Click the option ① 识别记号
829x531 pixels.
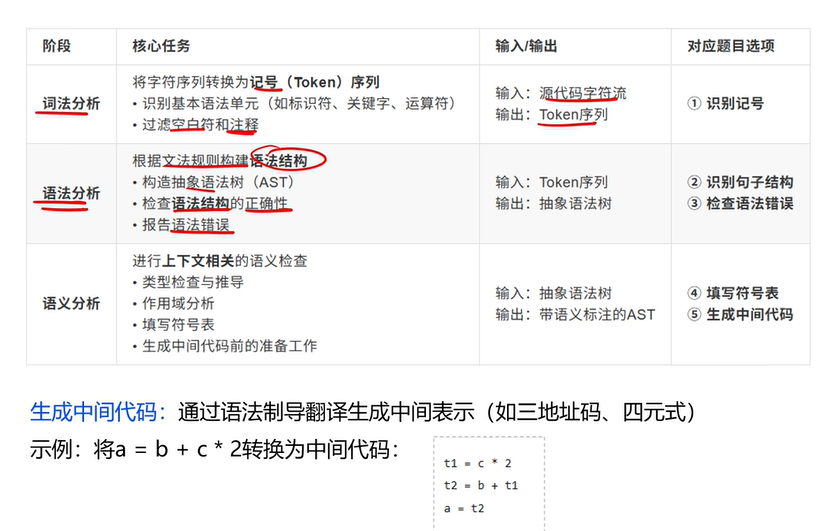point(725,103)
